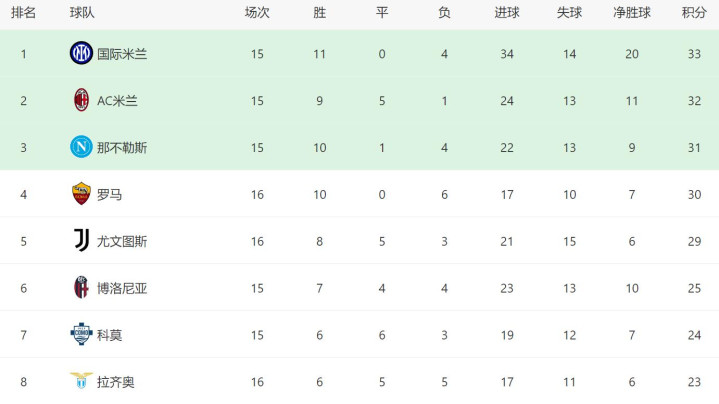Click the 排名 column header
This screenshot has width=719, height=404.
[23, 13]
